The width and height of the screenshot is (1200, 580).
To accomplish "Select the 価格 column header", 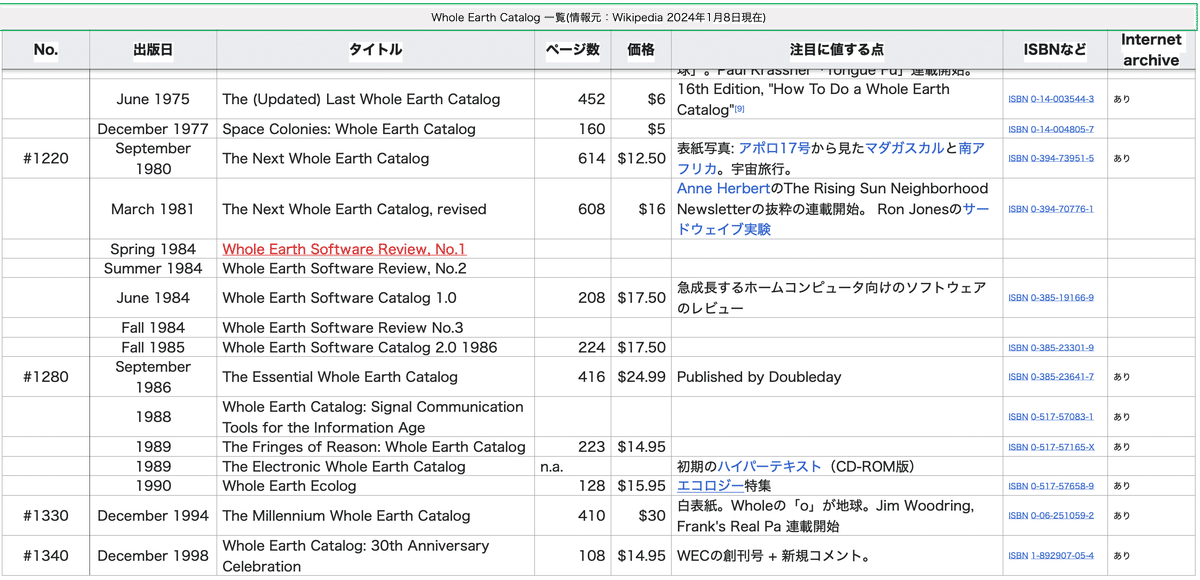I will [641, 50].
